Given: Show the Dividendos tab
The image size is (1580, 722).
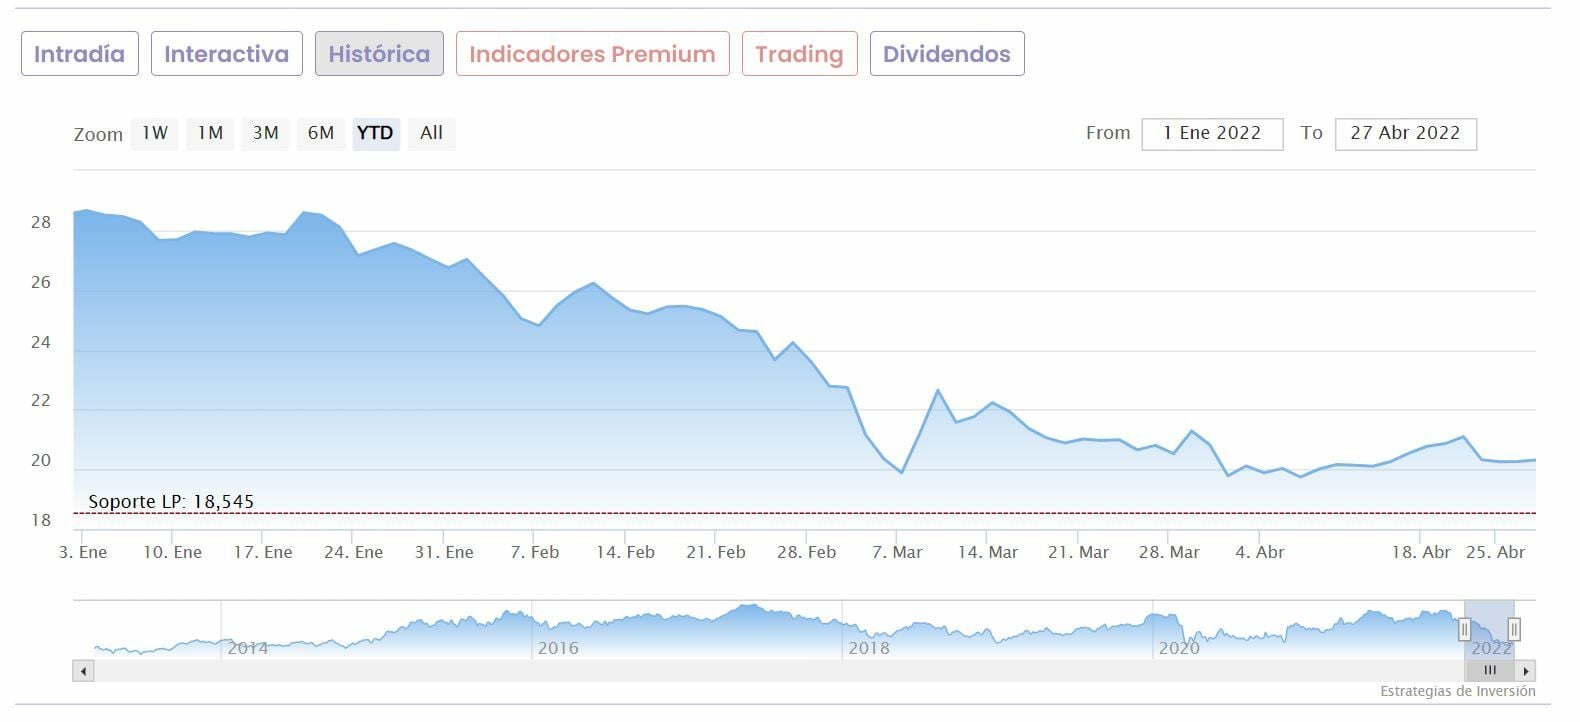Looking at the screenshot, I should coord(946,54).
